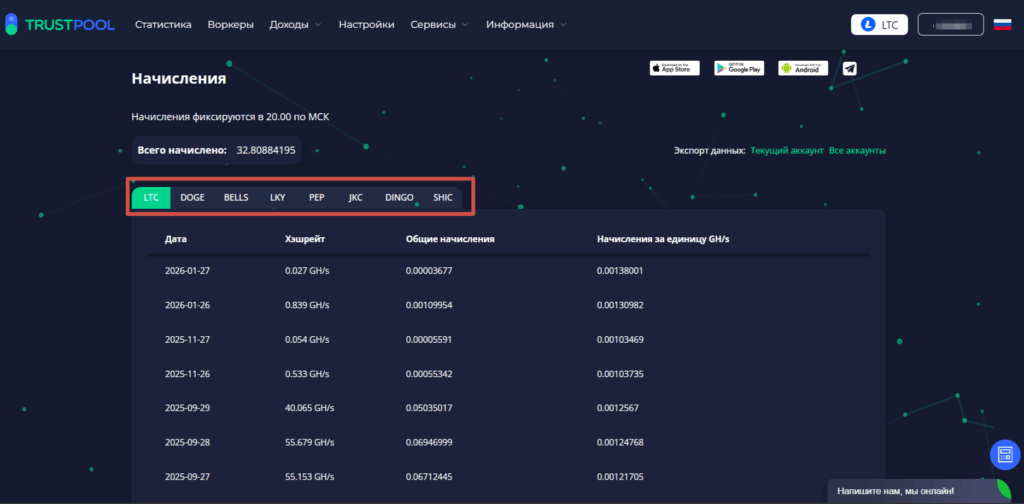Click per-unit value 0.00124768

[620, 443]
